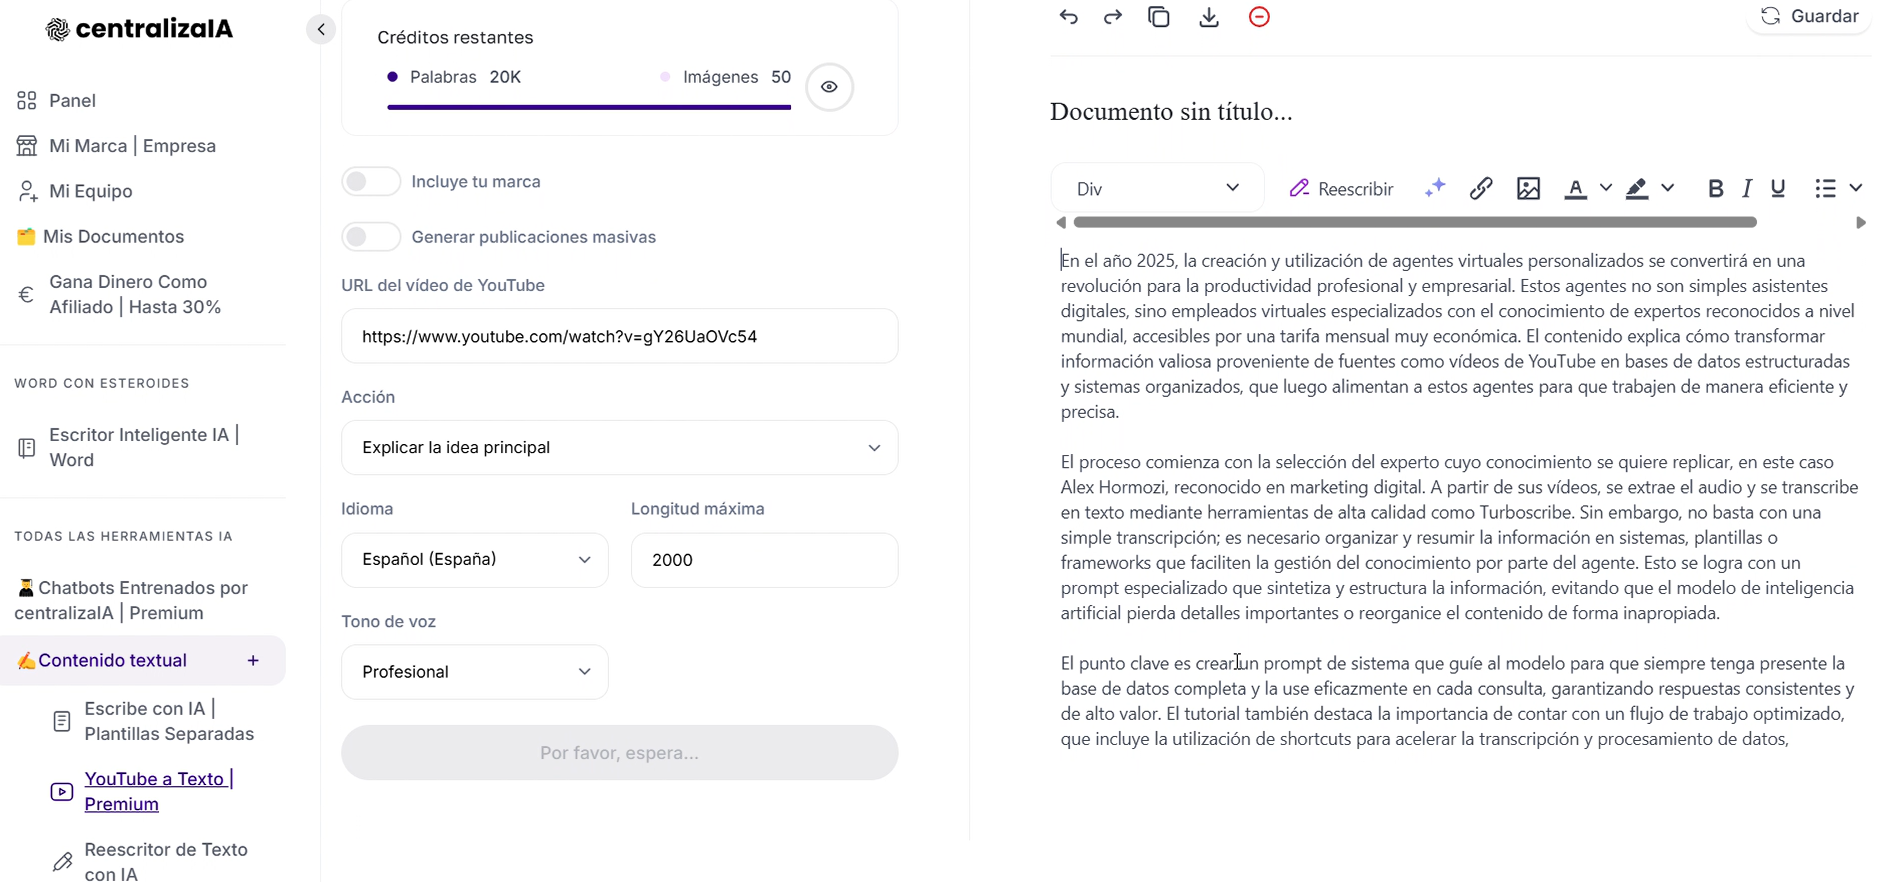This screenshot has height=882, width=1888.
Task: Open the Acción dropdown
Action: [x=619, y=447]
